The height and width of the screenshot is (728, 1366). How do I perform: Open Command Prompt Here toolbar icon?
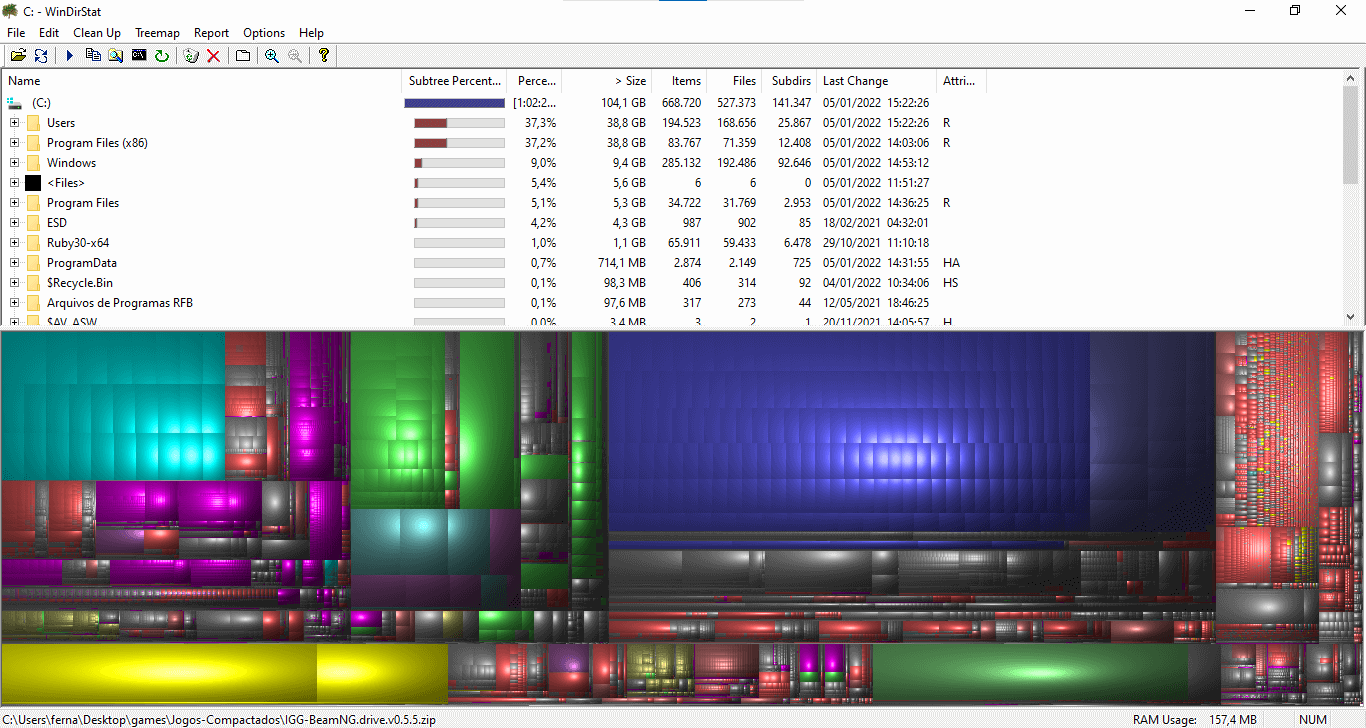click(139, 56)
